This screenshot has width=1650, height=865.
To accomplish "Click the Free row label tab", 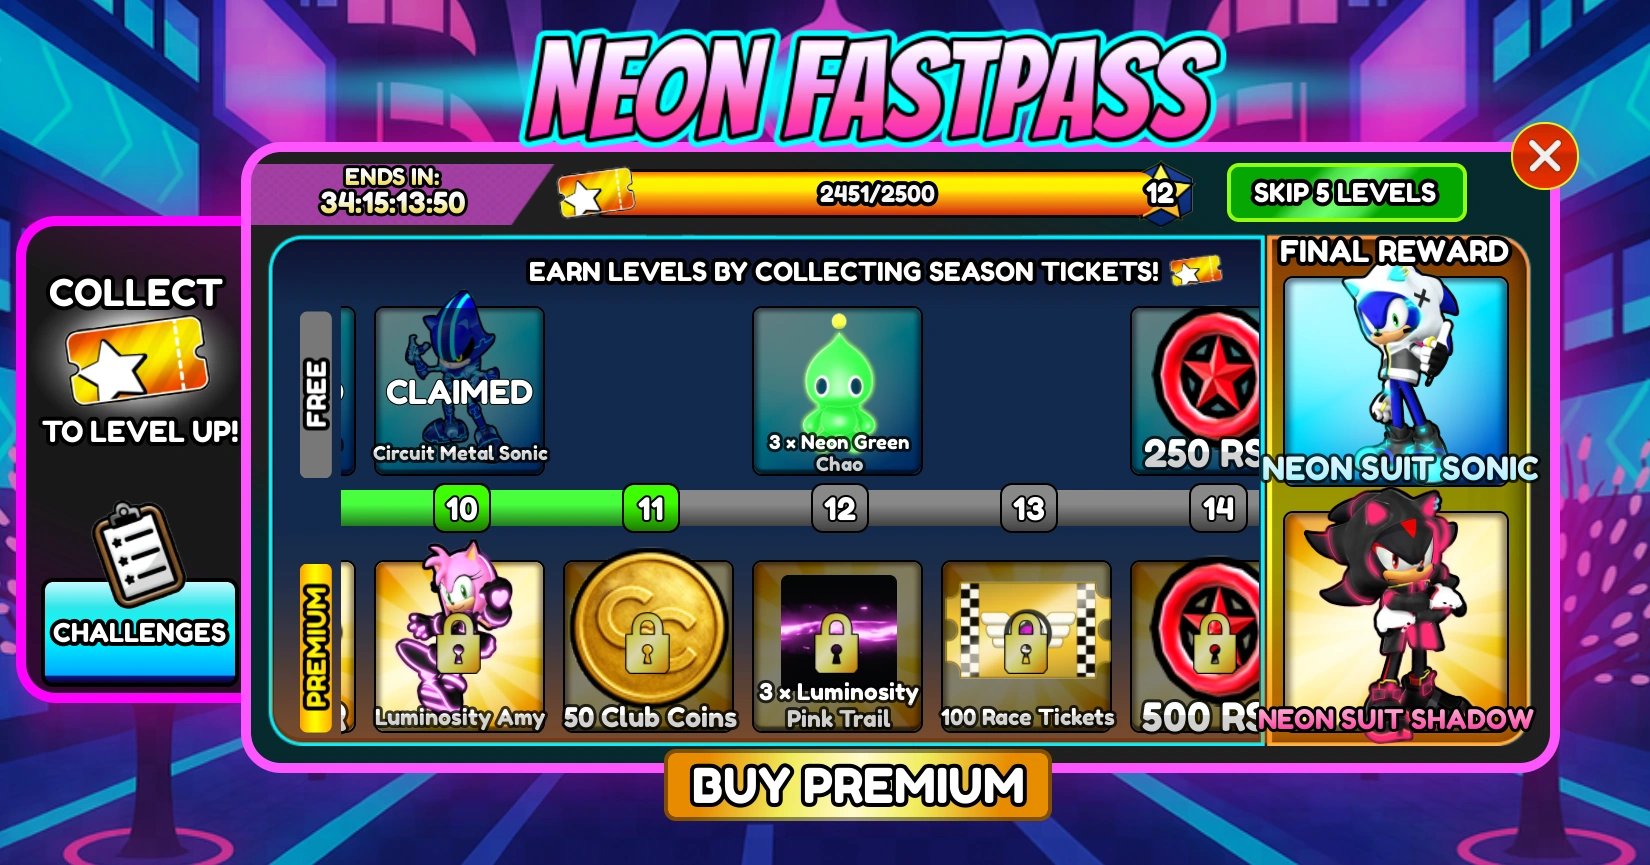I will click(316, 394).
